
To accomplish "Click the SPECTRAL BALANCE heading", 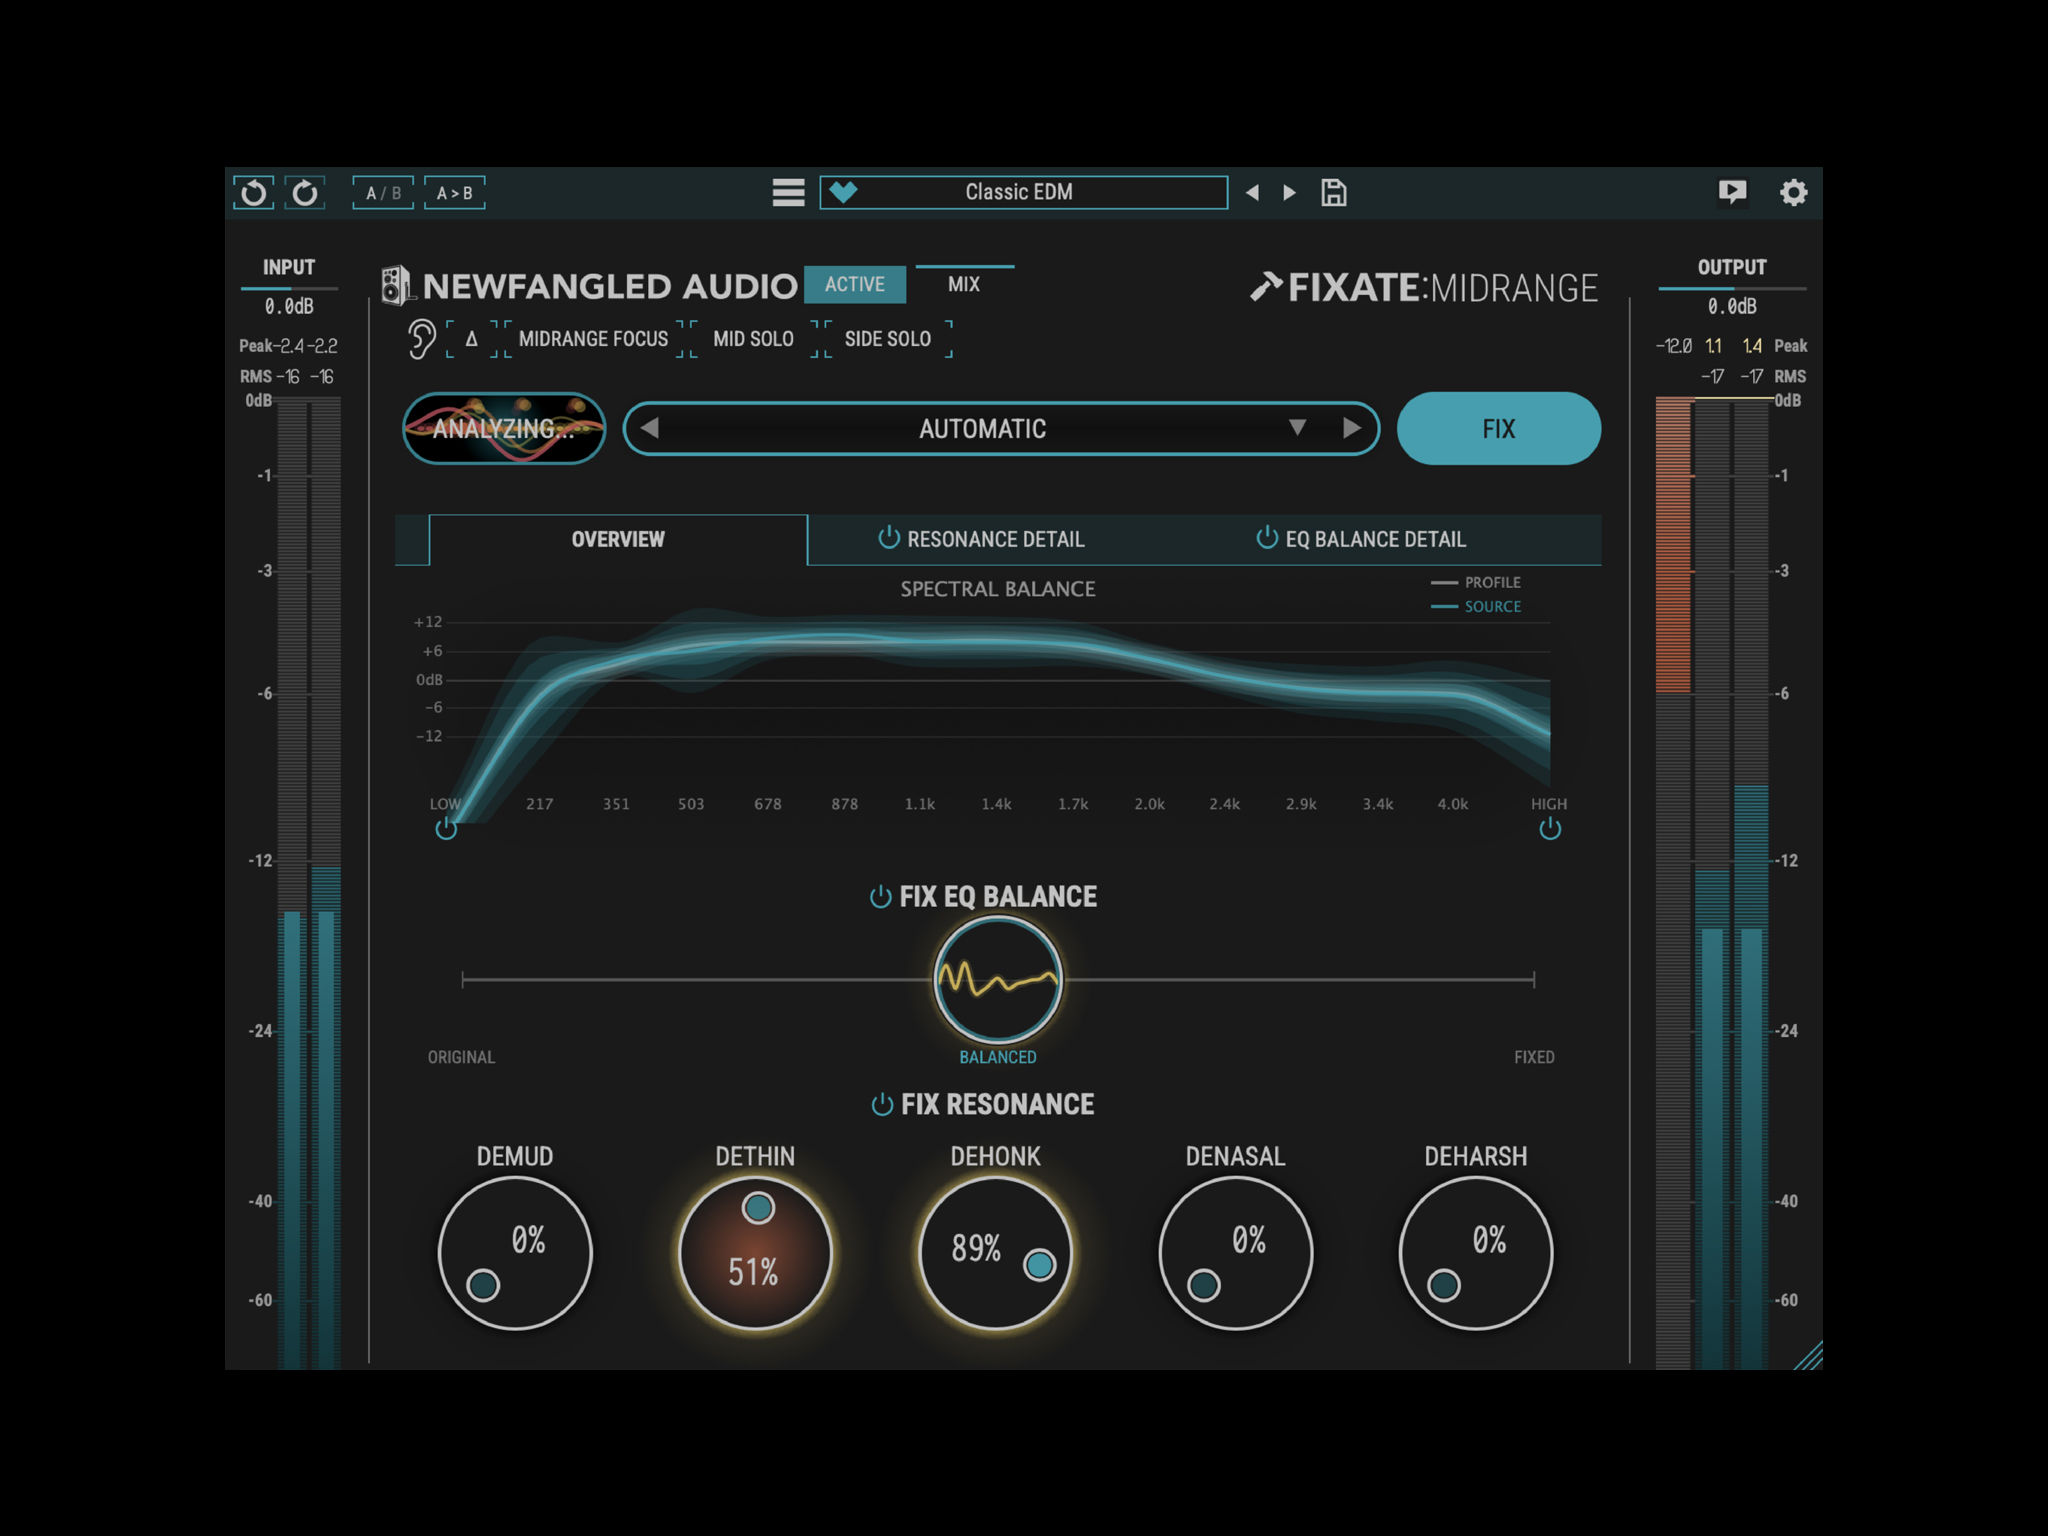I will coord(998,589).
